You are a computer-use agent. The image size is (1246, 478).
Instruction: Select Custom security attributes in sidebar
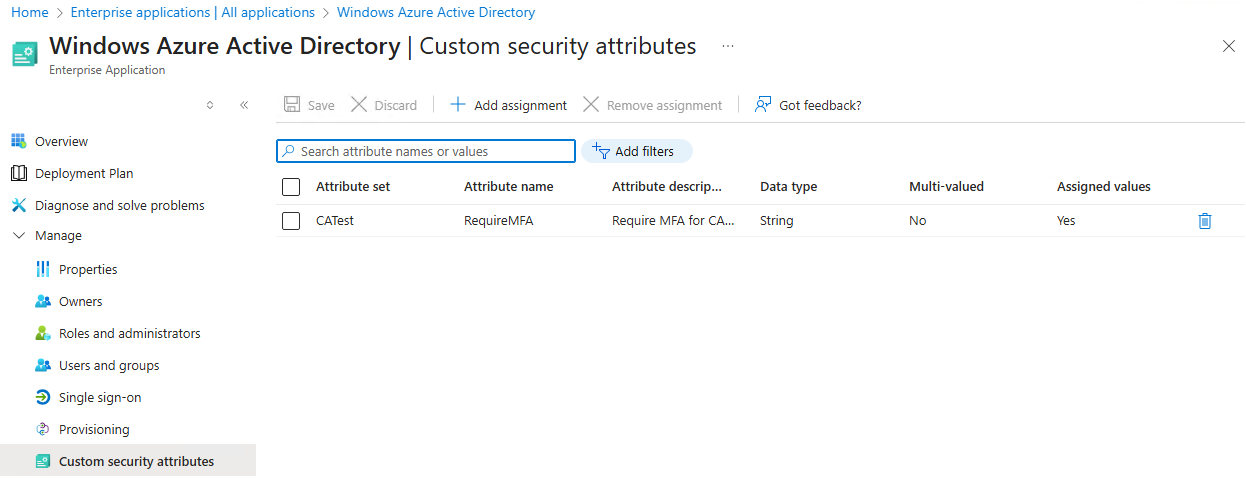[x=128, y=461]
